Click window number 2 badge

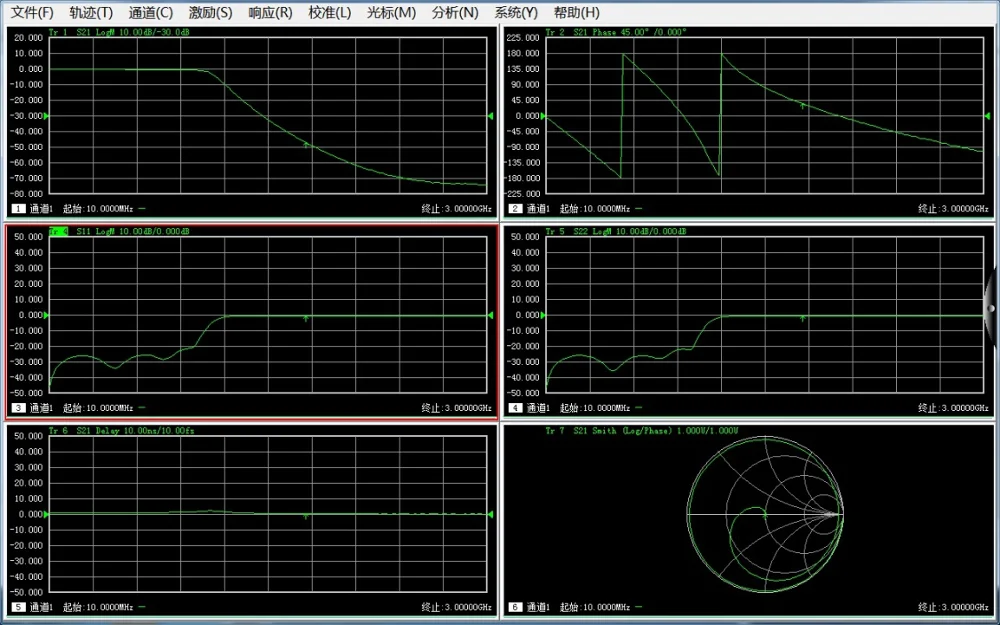(516, 209)
